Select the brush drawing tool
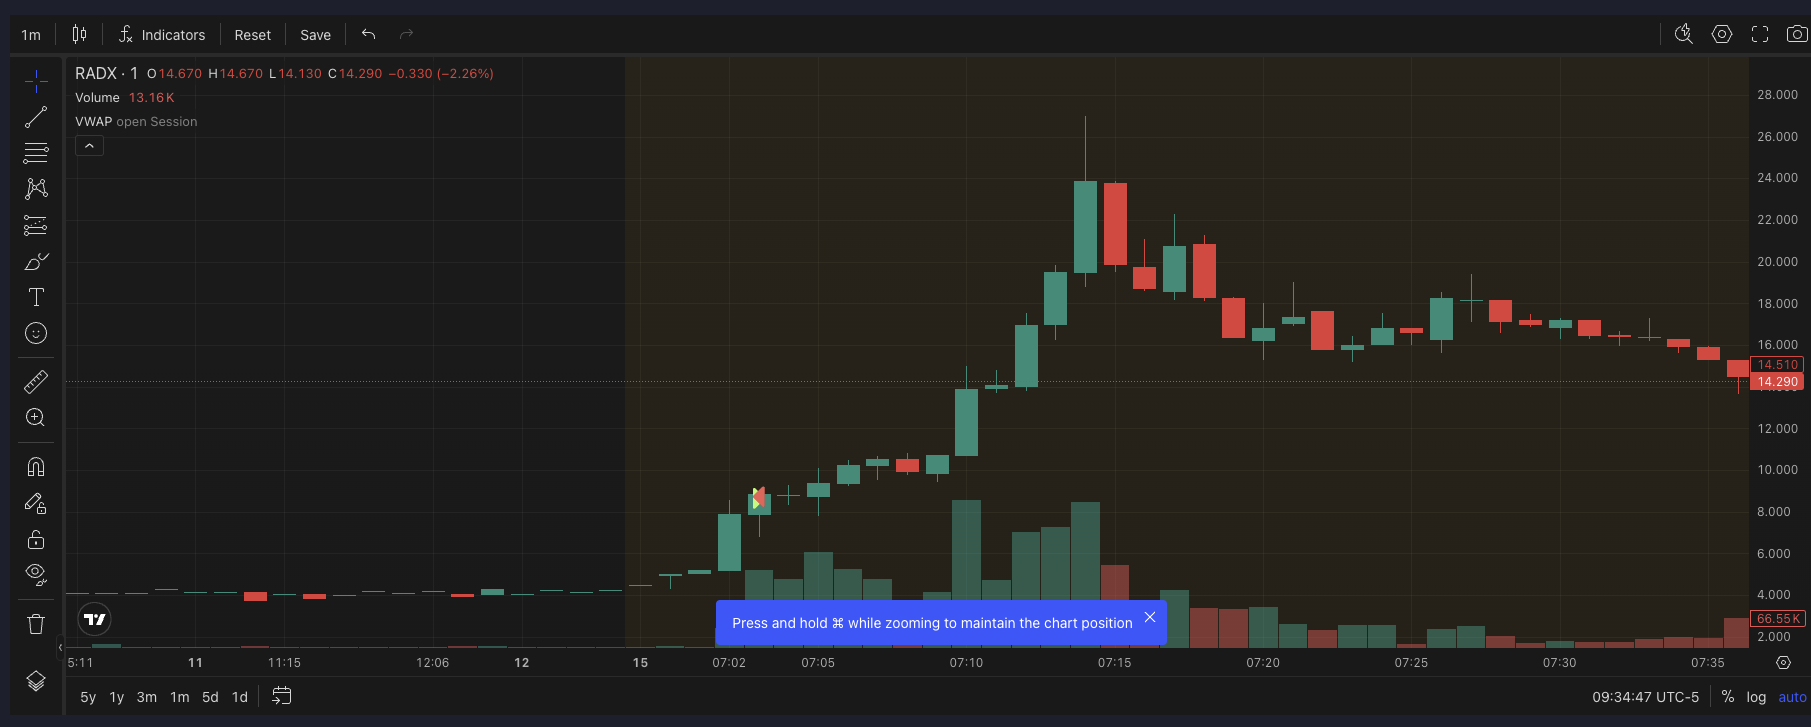This screenshot has height=727, width=1811. pos(36,262)
